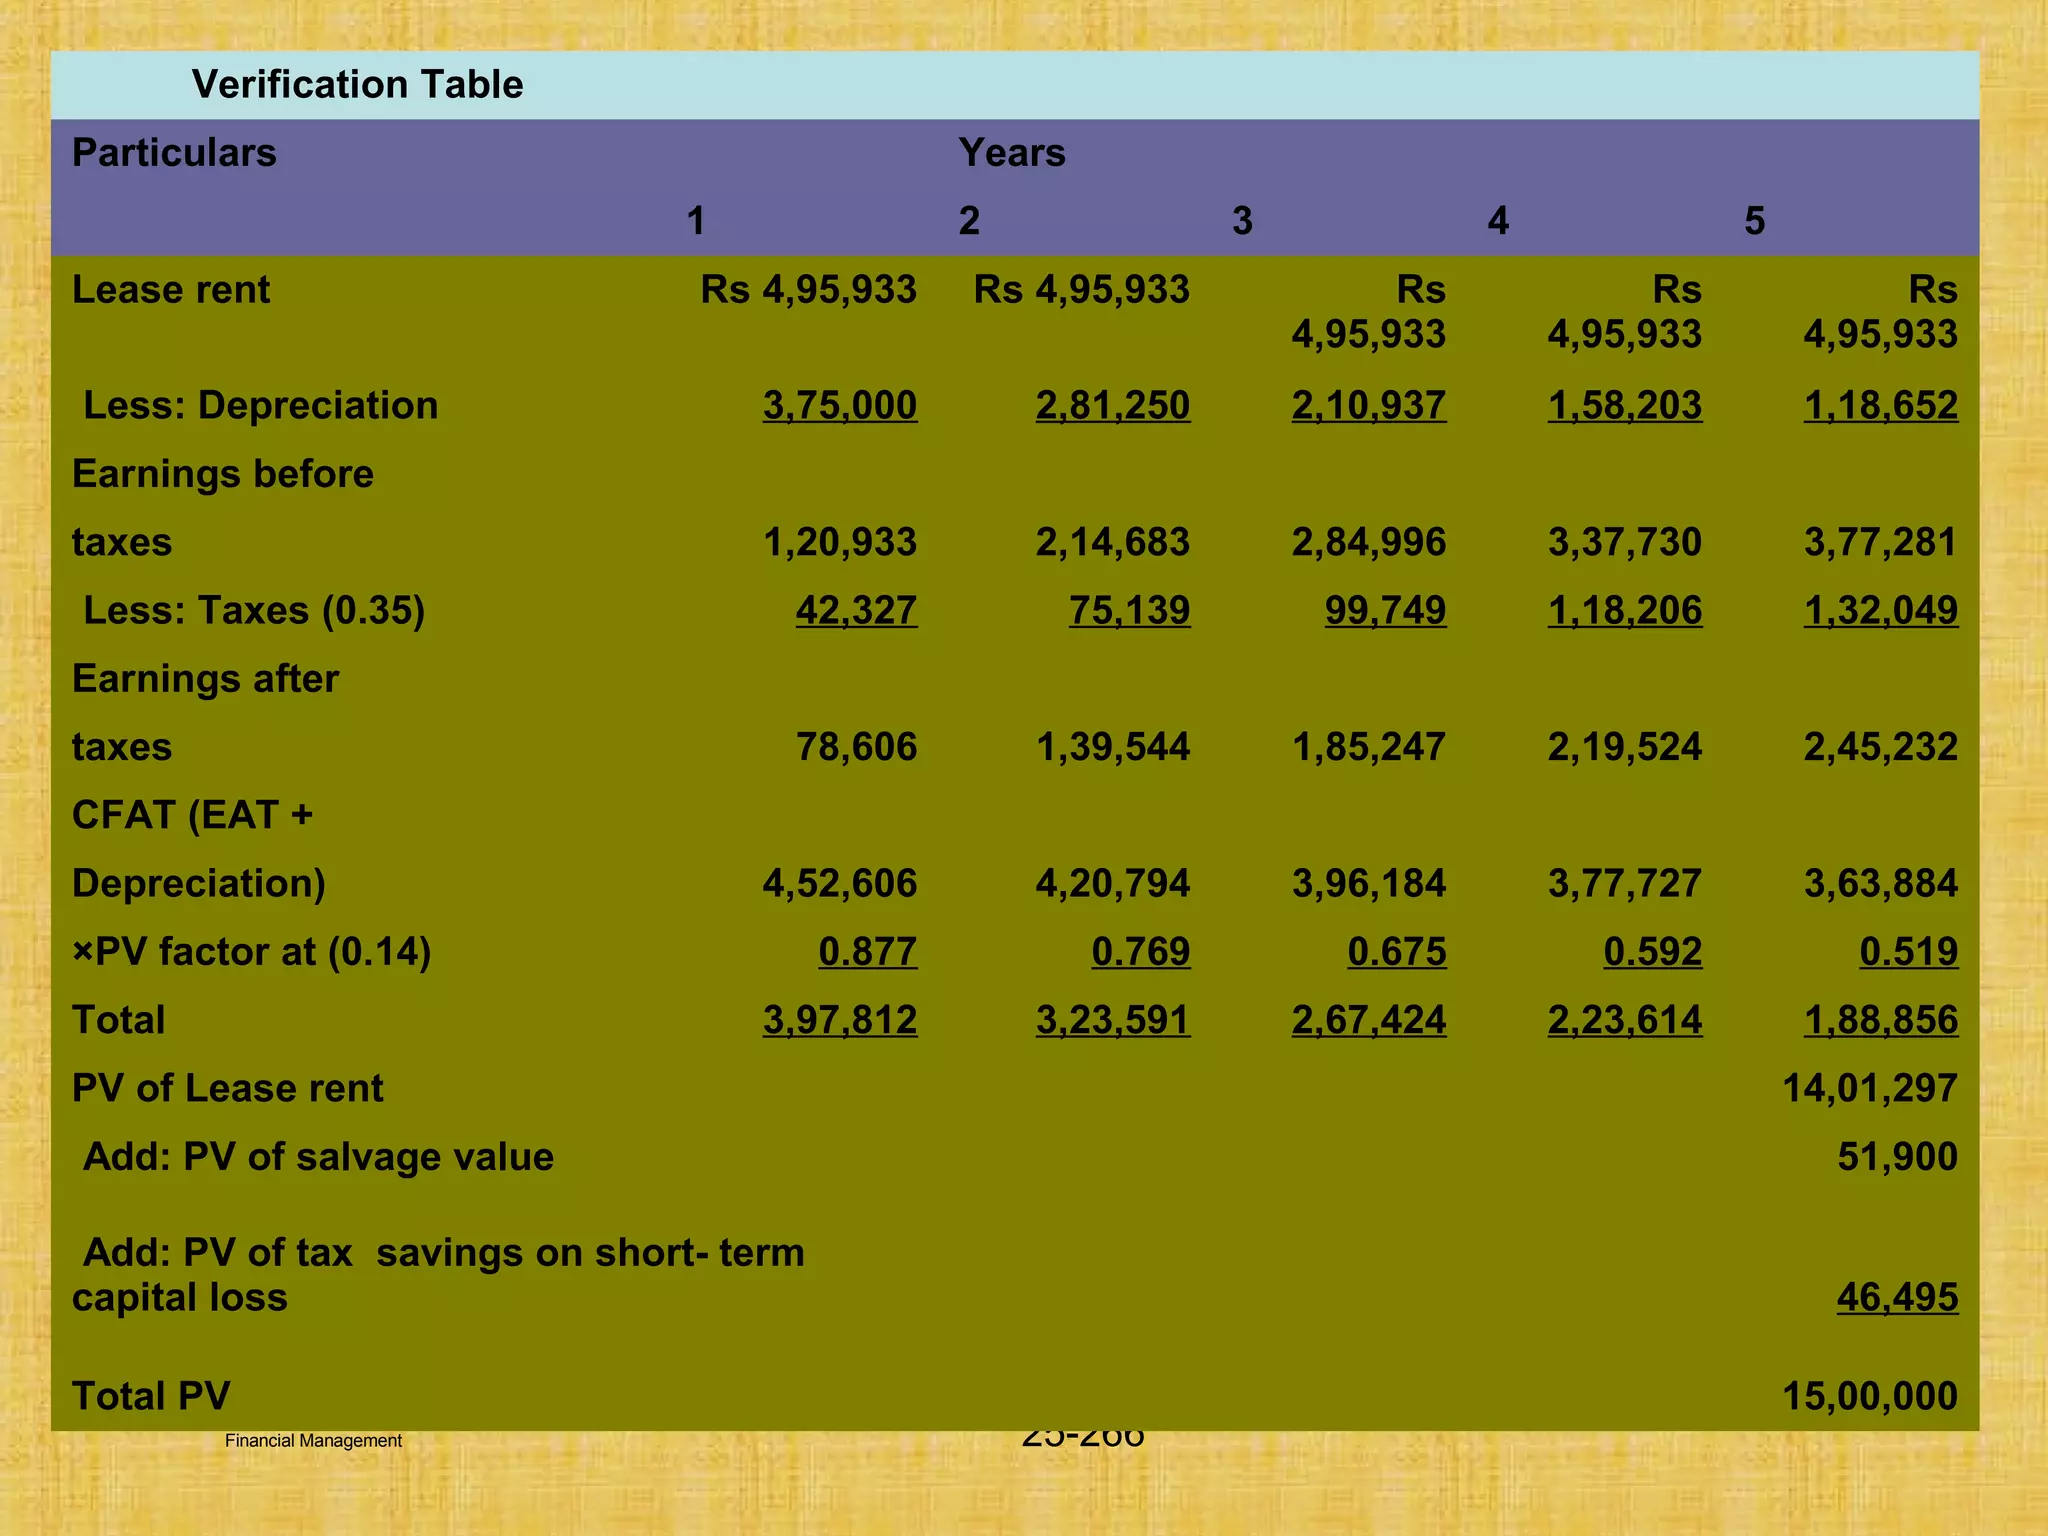Click earnings before taxes 1,20,933
2048x1536 pixels.
(x=840, y=542)
